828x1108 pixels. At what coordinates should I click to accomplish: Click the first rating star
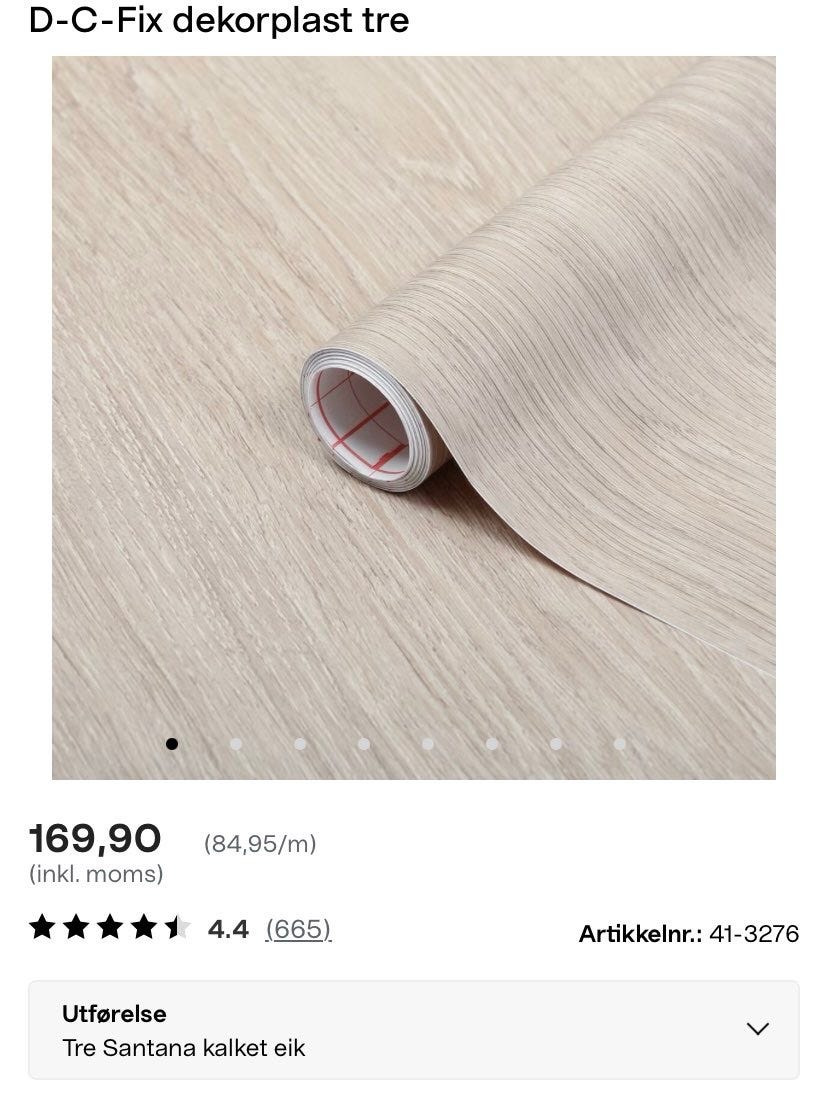pos(42,926)
